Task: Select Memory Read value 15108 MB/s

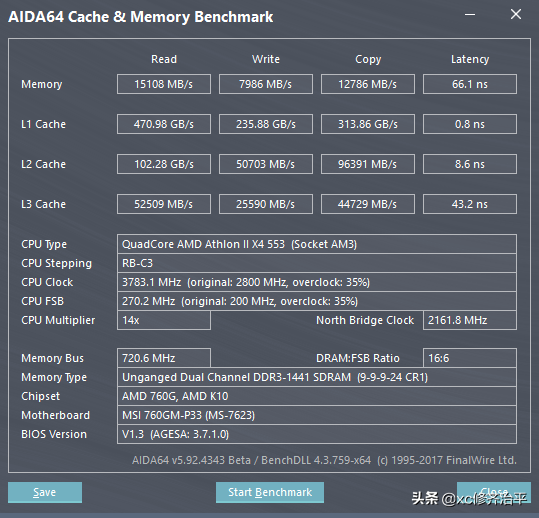Action: (164, 84)
